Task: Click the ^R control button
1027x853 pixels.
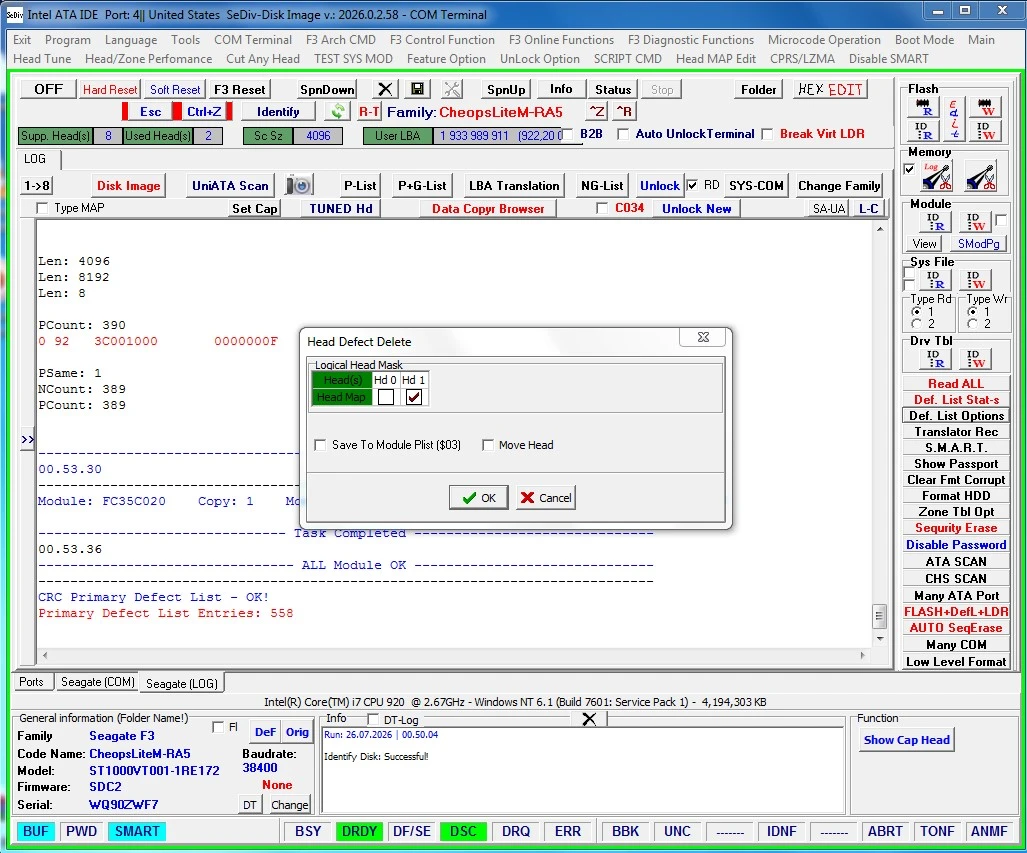Action: pyautogui.click(x=624, y=111)
